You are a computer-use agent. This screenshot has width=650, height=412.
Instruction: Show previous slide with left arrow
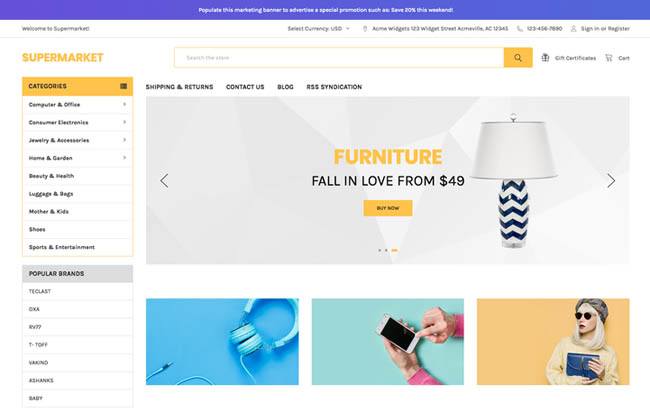coord(164,181)
